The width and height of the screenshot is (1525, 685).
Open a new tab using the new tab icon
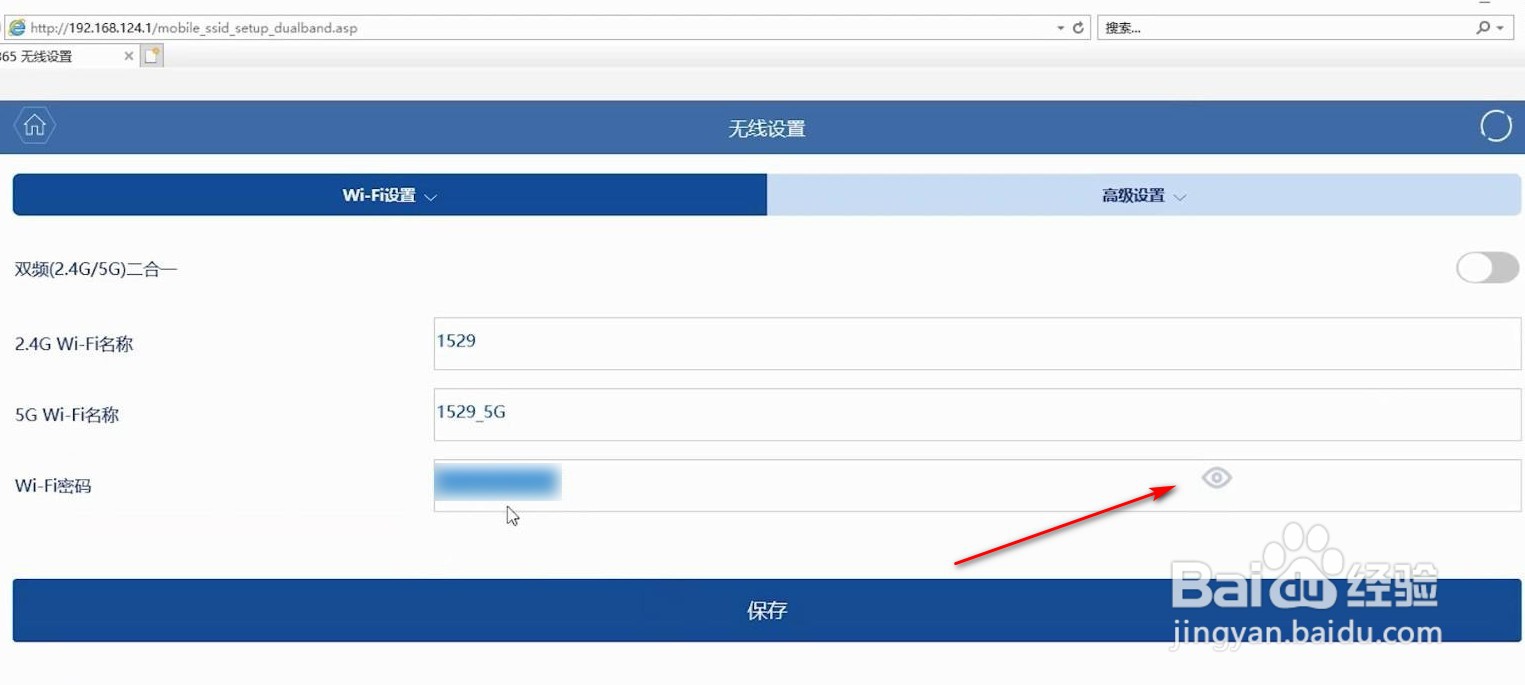click(x=151, y=57)
